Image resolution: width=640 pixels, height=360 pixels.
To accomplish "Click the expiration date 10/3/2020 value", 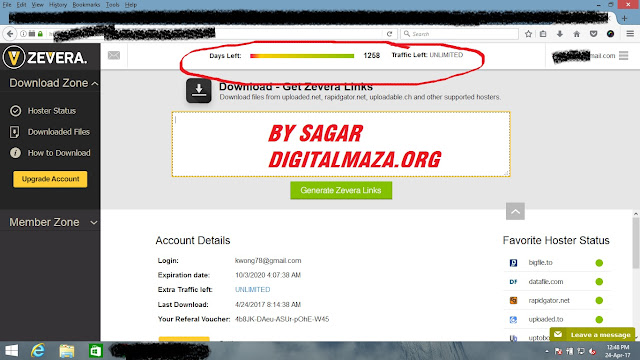I will click(x=268, y=275).
